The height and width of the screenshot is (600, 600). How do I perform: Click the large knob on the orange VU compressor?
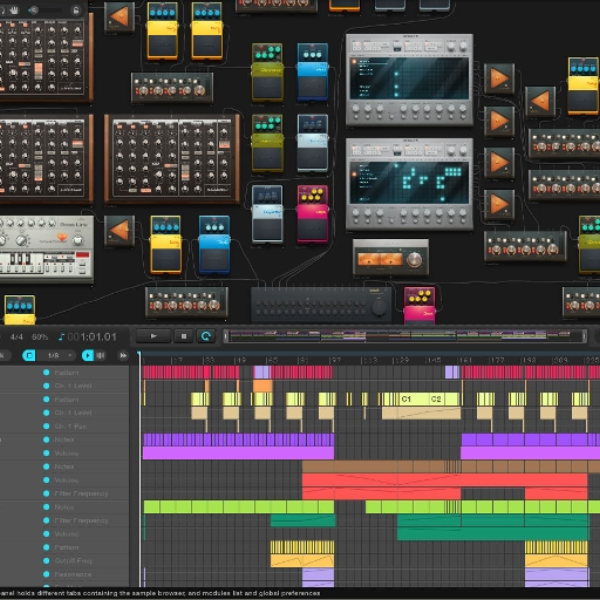pos(414,260)
